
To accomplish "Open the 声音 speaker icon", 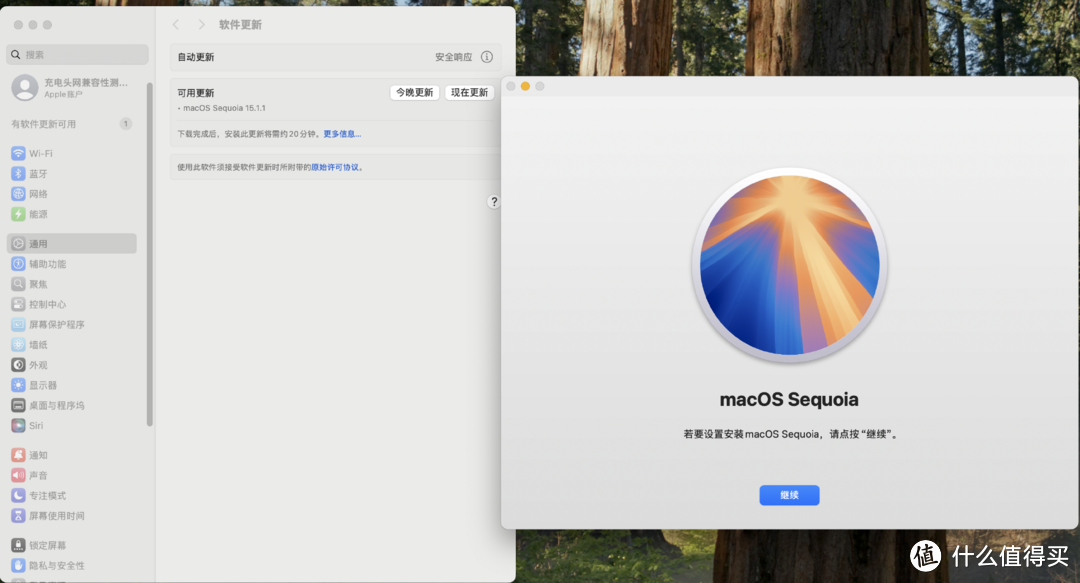I will click(19, 475).
